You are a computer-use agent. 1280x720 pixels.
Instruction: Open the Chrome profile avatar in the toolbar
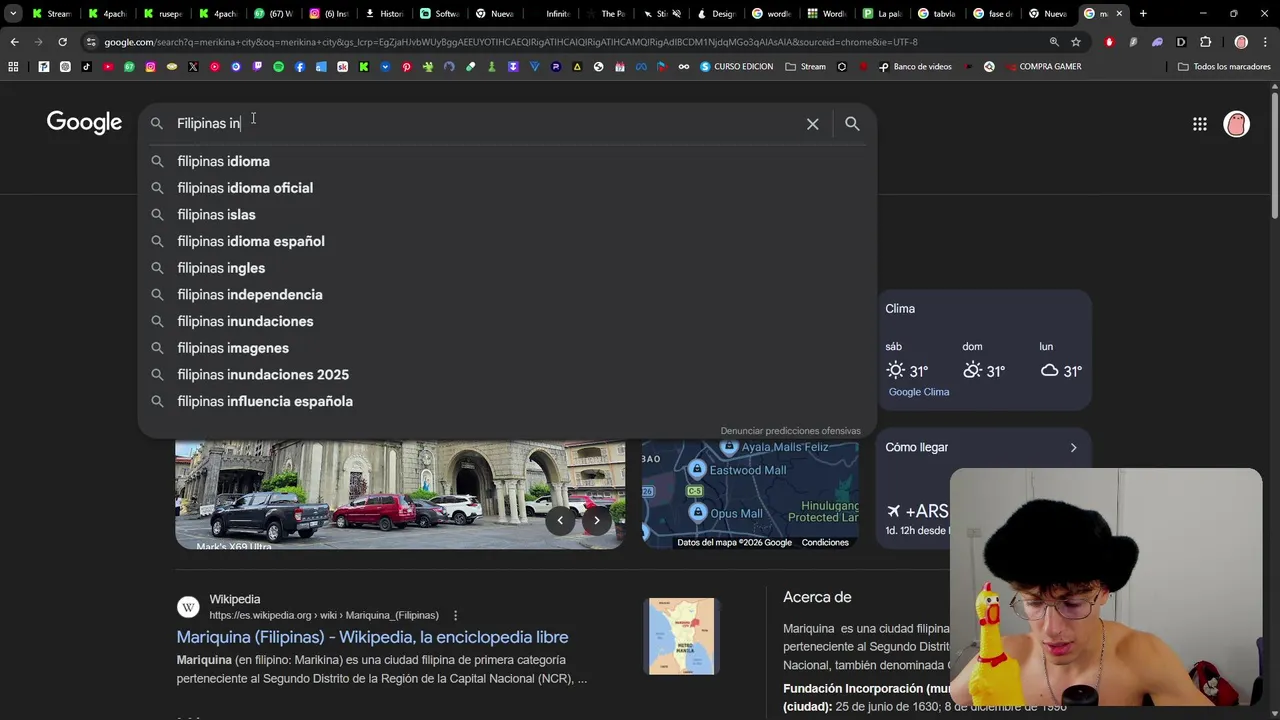point(1241,42)
